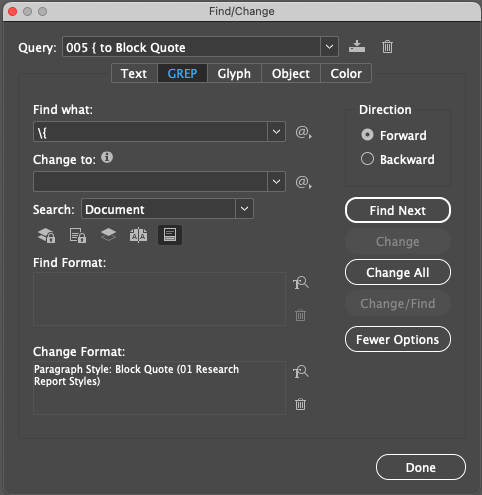Clear Find Format attributes with trash icon

[300, 315]
